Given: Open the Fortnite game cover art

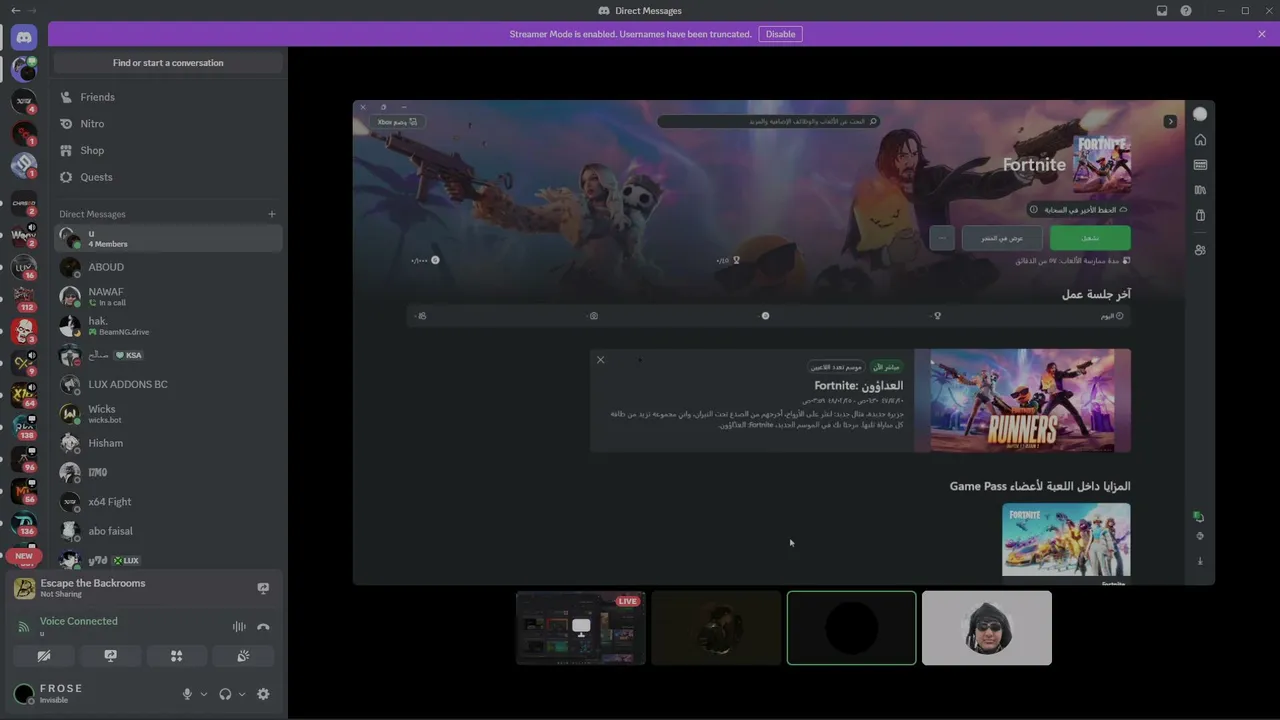Looking at the screenshot, I should click(1102, 165).
